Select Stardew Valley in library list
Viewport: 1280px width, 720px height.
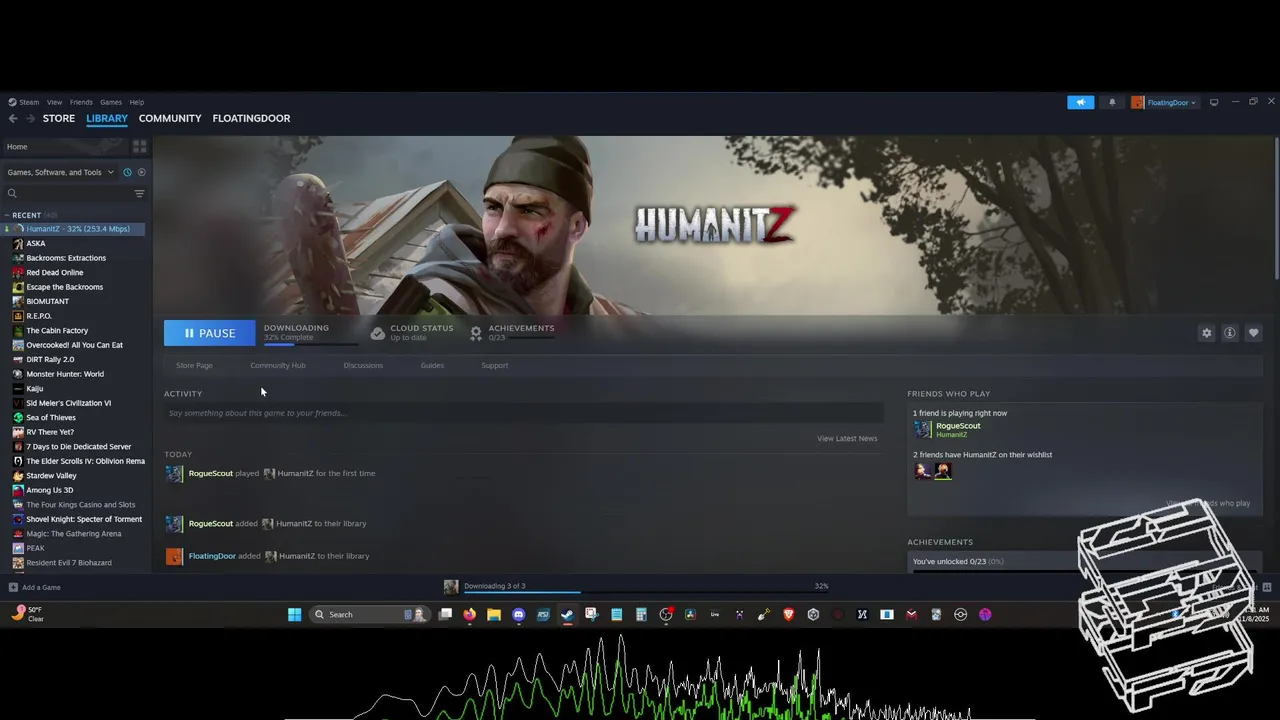point(51,476)
